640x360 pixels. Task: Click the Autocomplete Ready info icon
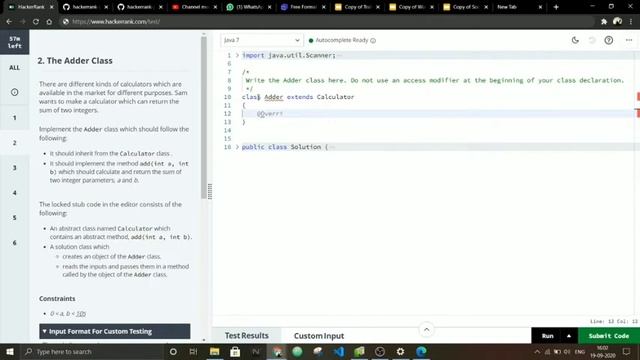coord(373,40)
